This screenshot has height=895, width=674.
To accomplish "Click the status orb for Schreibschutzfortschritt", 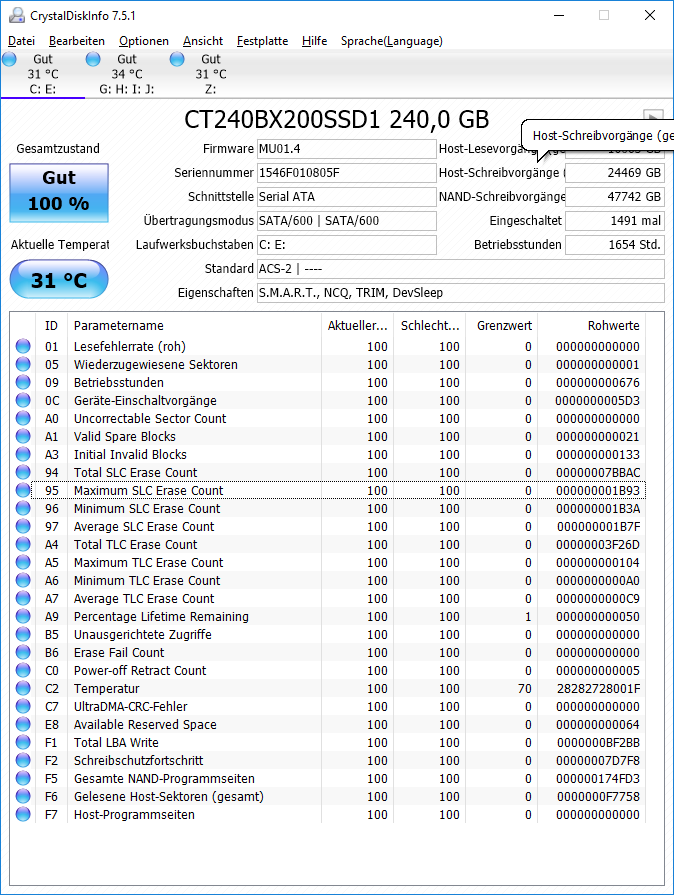I will pos(23,760).
